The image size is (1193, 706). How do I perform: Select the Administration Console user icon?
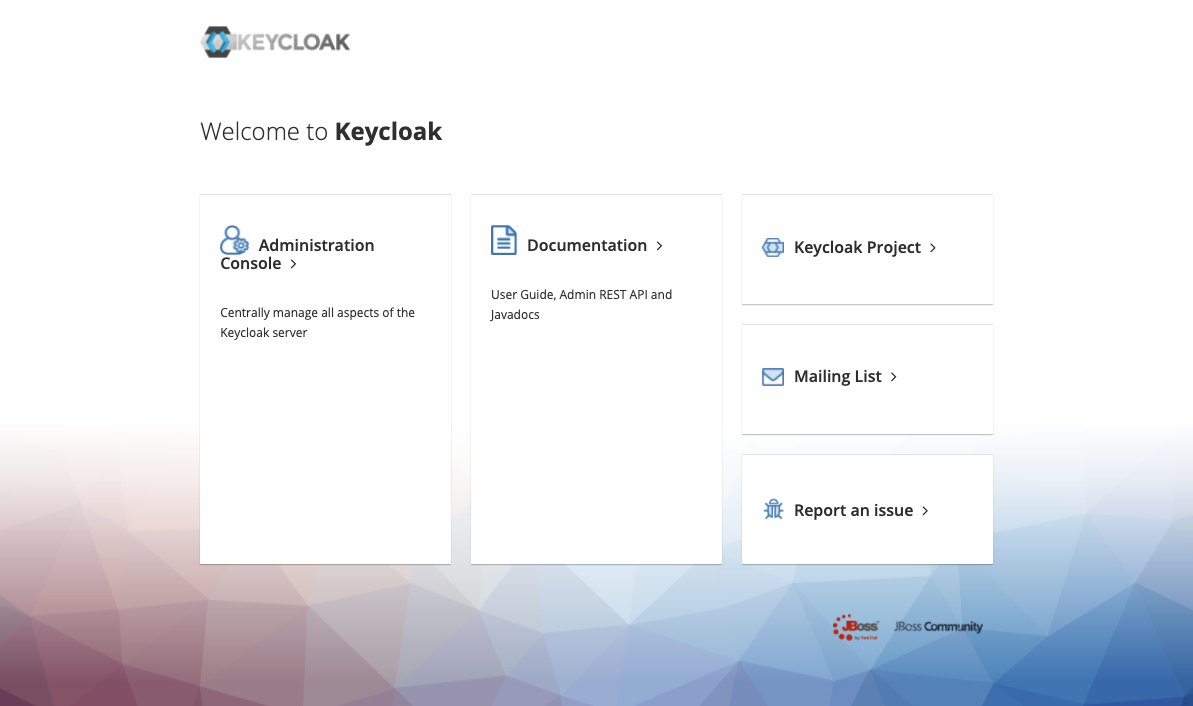point(234,240)
